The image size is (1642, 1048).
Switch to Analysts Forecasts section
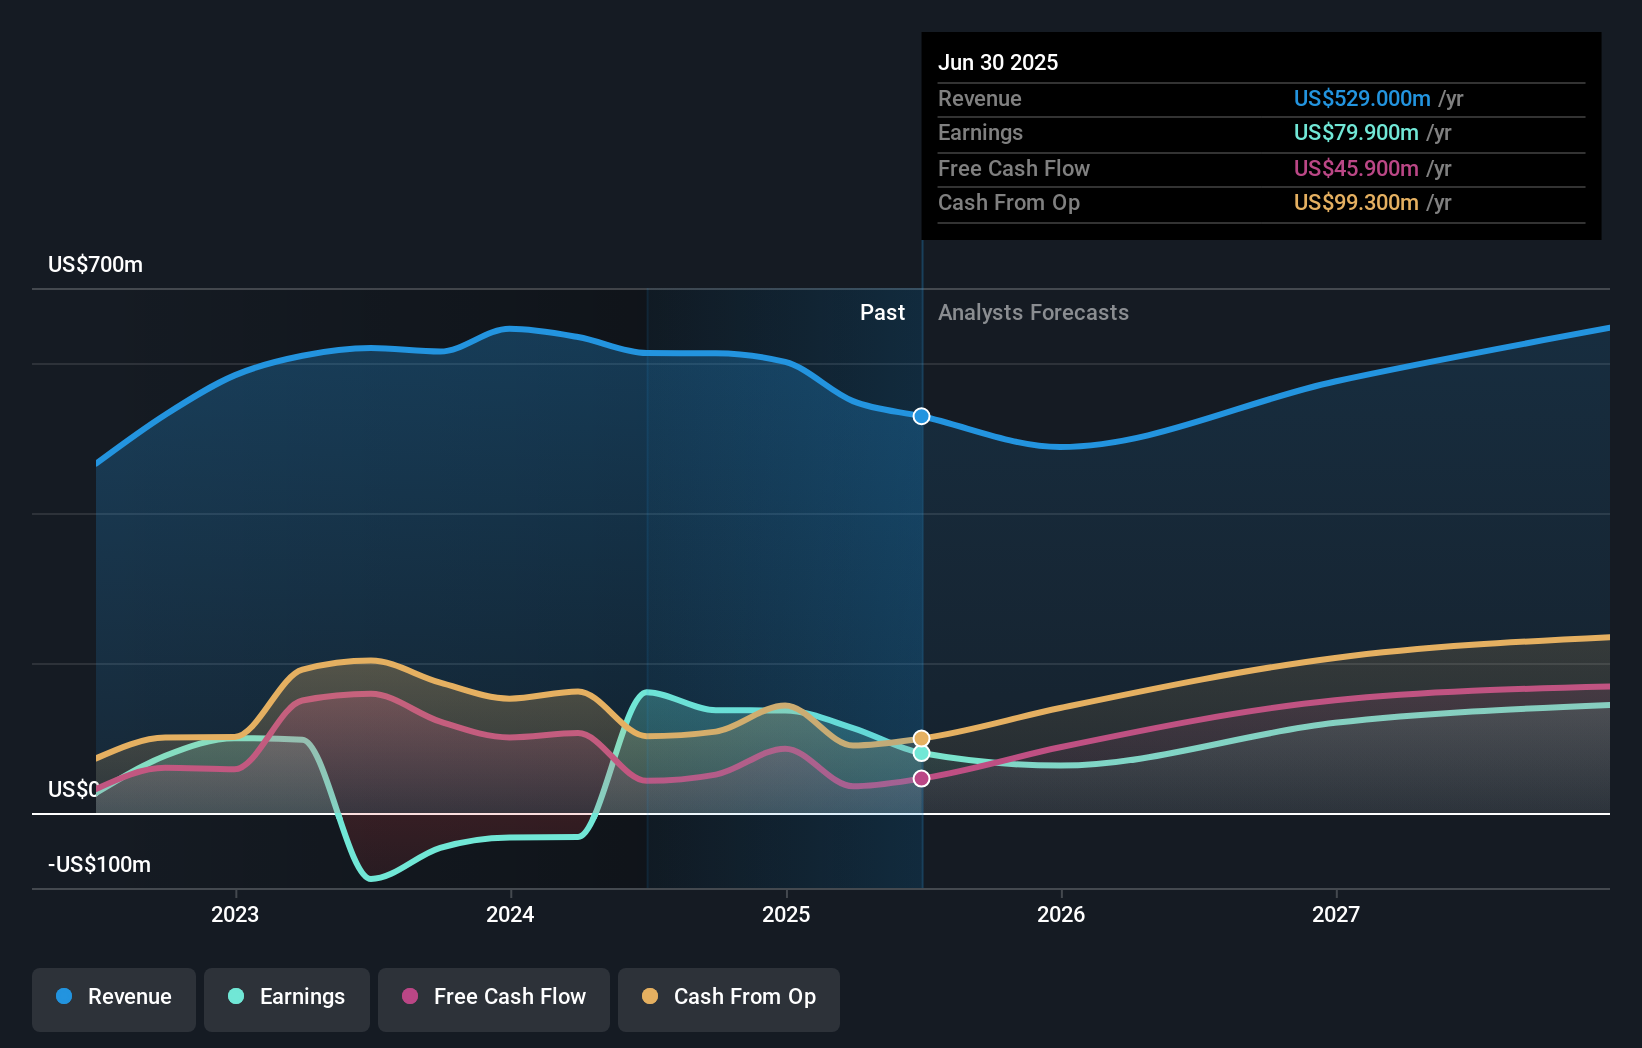tap(1033, 312)
